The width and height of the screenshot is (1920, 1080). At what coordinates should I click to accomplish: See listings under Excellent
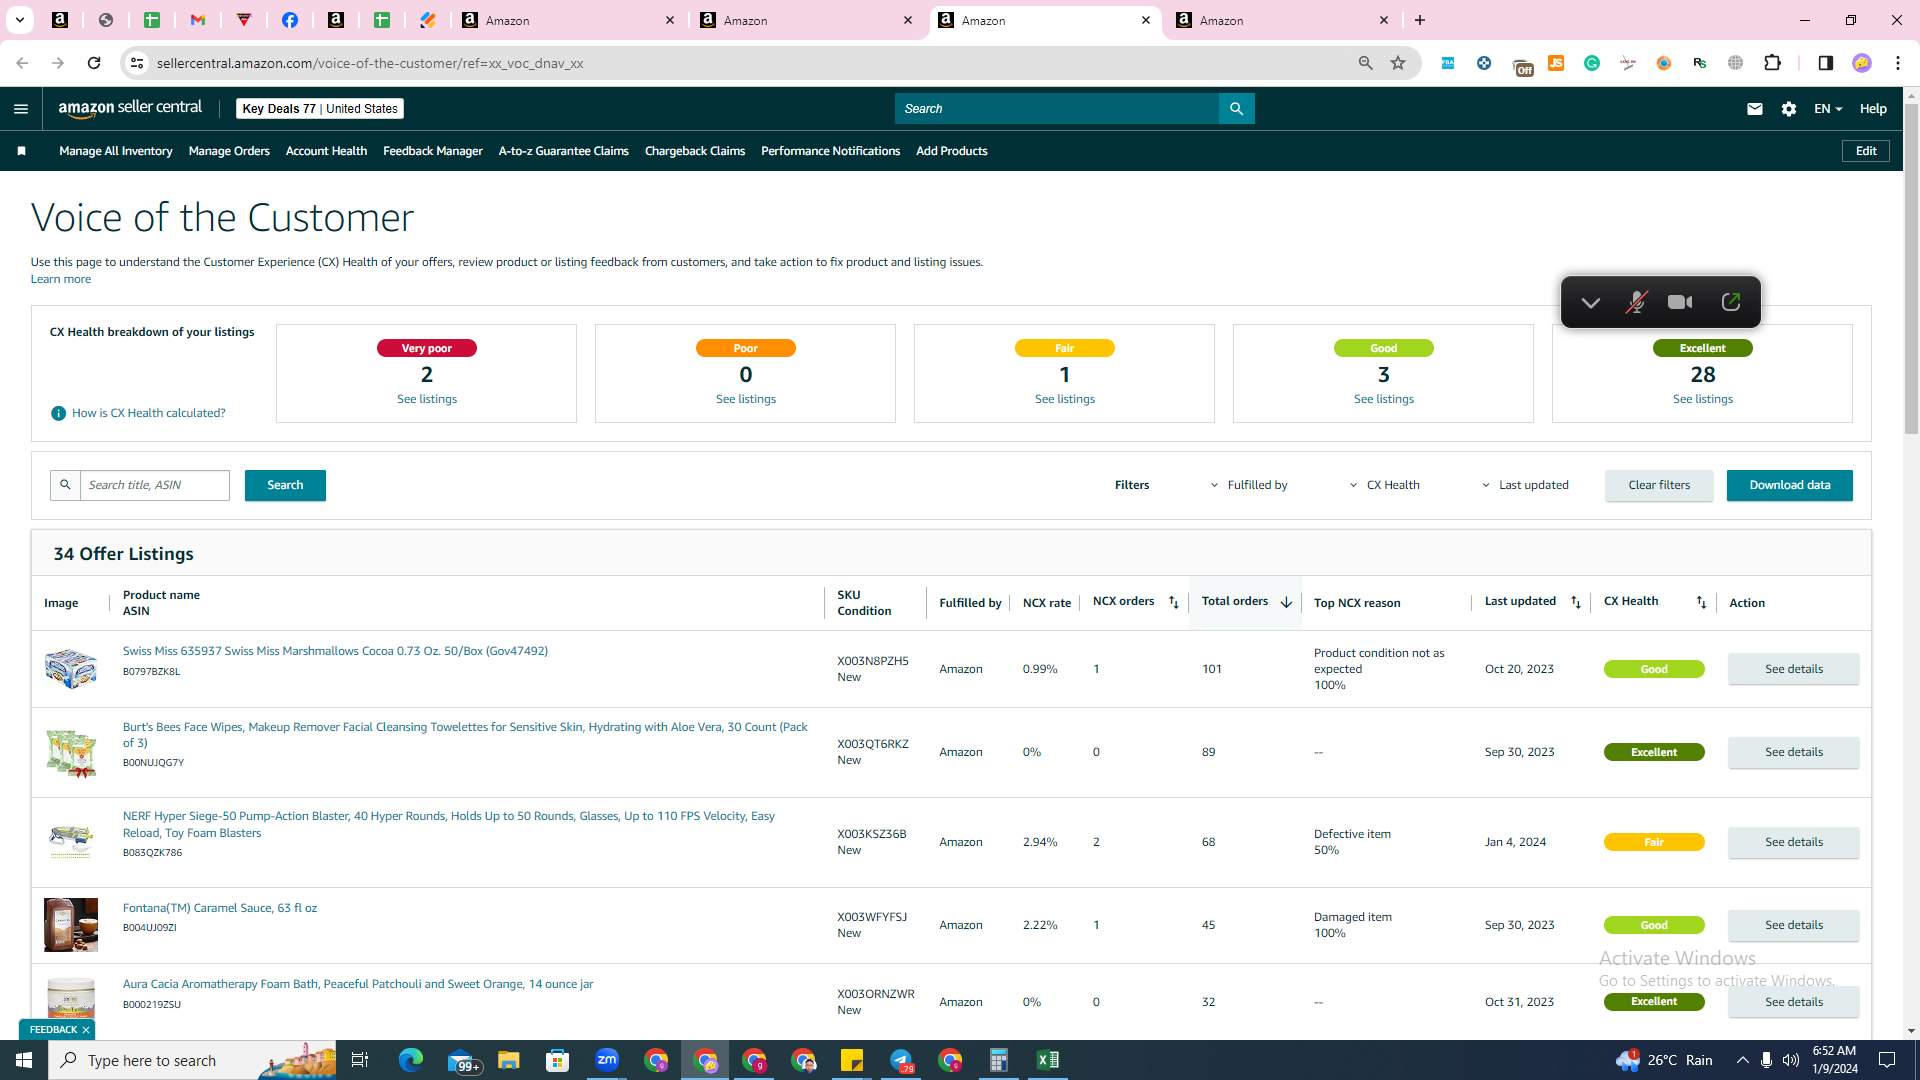(1703, 399)
